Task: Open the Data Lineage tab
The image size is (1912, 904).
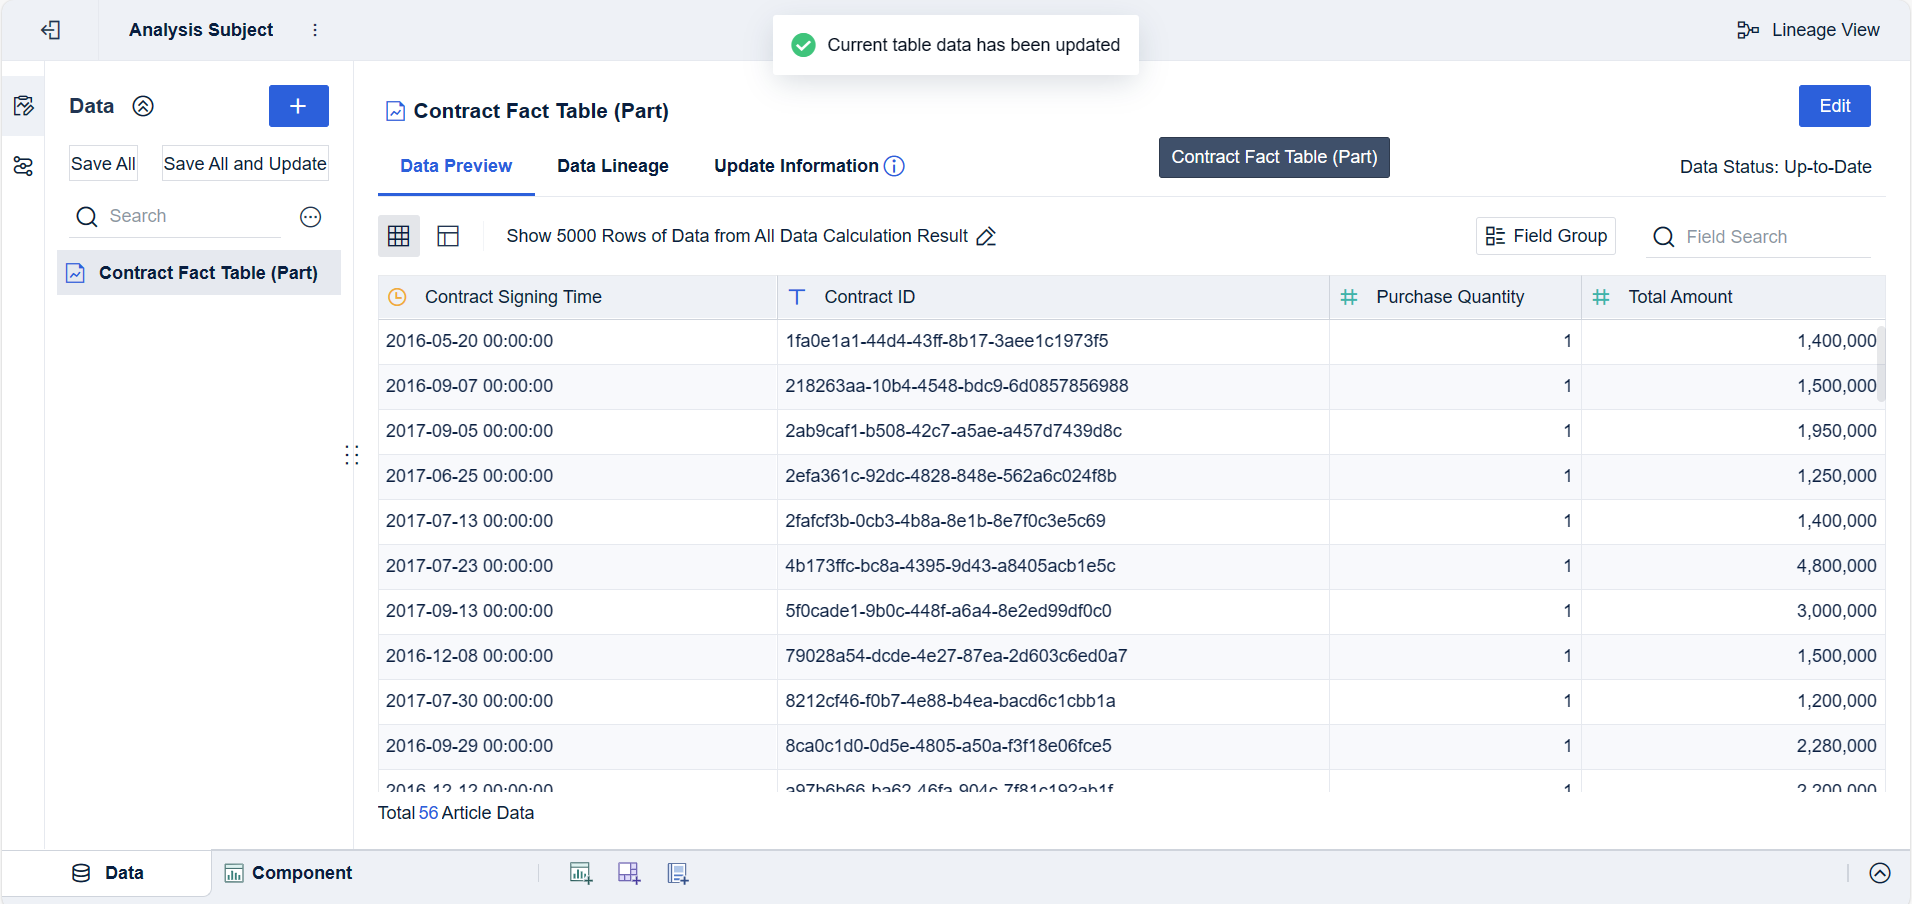Action: pyautogui.click(x=612, y=166)
